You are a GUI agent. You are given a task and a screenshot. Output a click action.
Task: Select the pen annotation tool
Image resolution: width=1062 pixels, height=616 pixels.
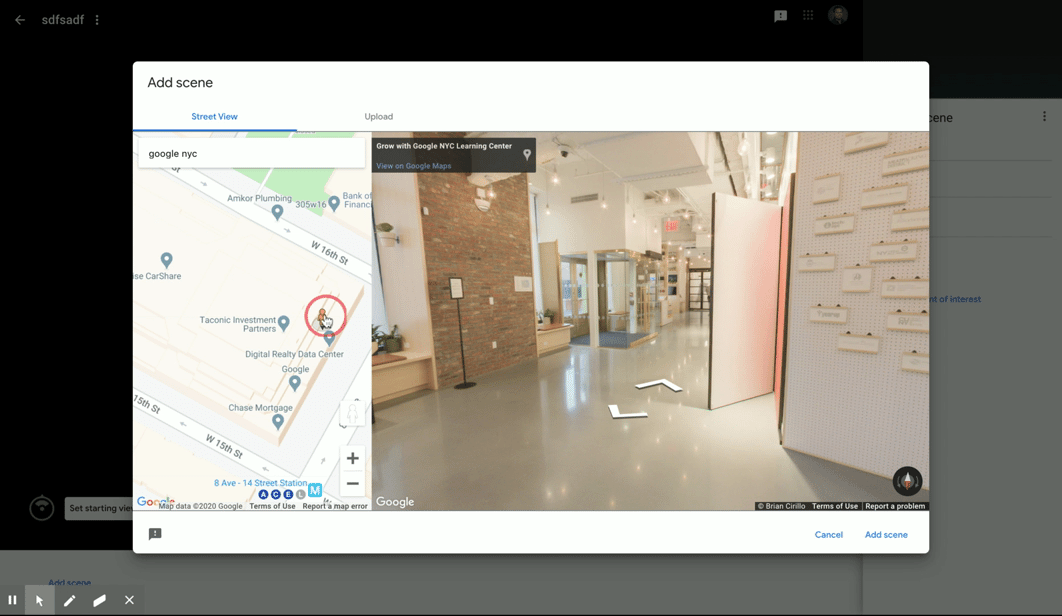[x=70, y=600]
